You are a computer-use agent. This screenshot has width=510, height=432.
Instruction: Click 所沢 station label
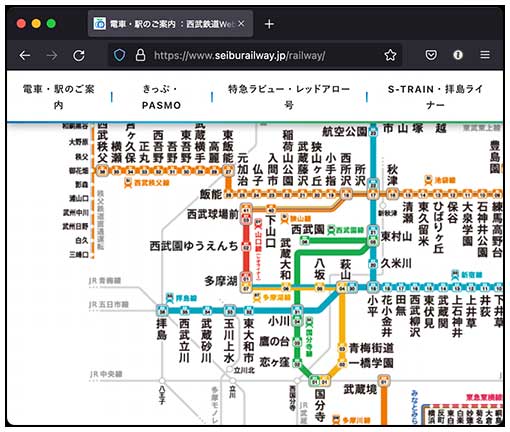[360, 175]
